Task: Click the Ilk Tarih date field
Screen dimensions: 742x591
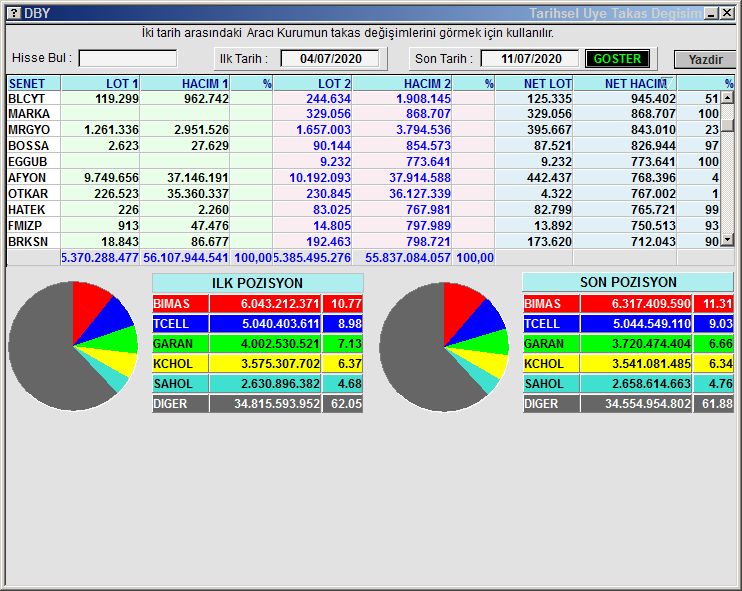Action: coord(330,59)
